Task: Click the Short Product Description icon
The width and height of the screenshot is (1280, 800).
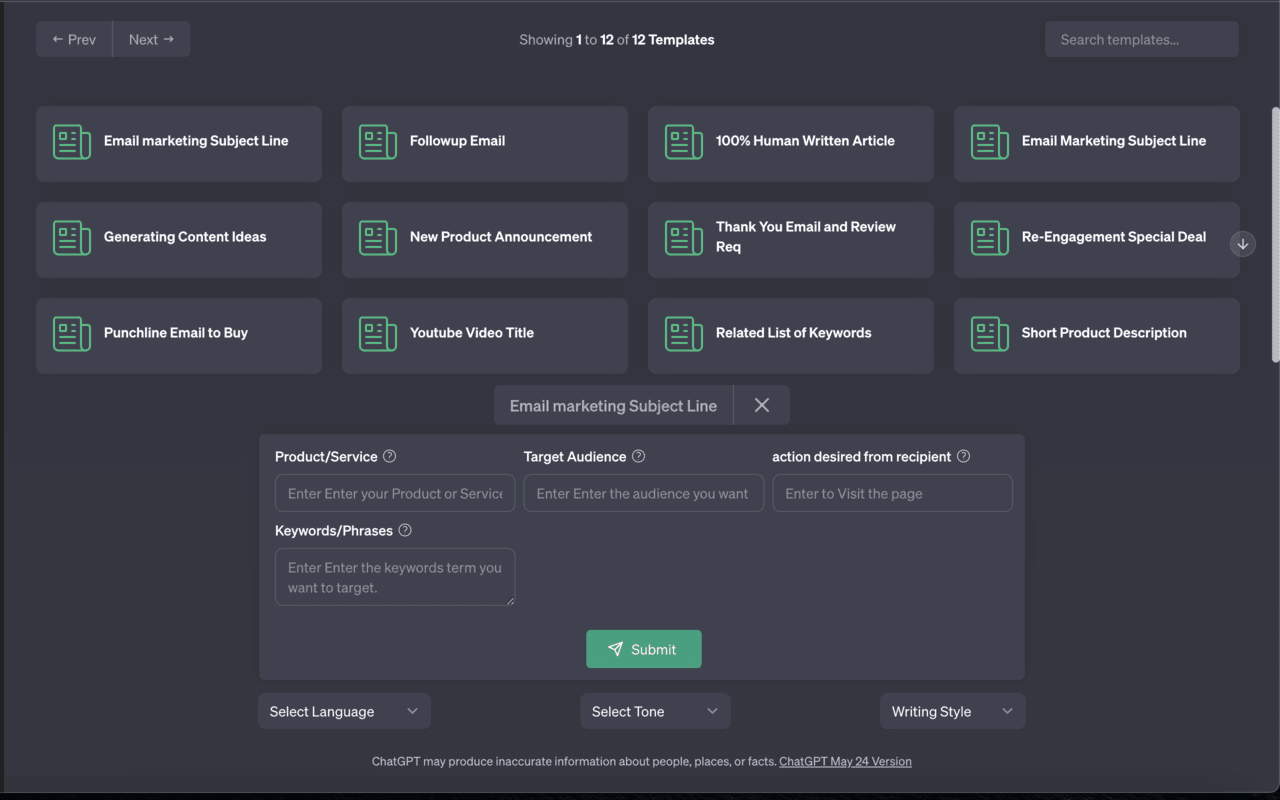Action: 989,334
